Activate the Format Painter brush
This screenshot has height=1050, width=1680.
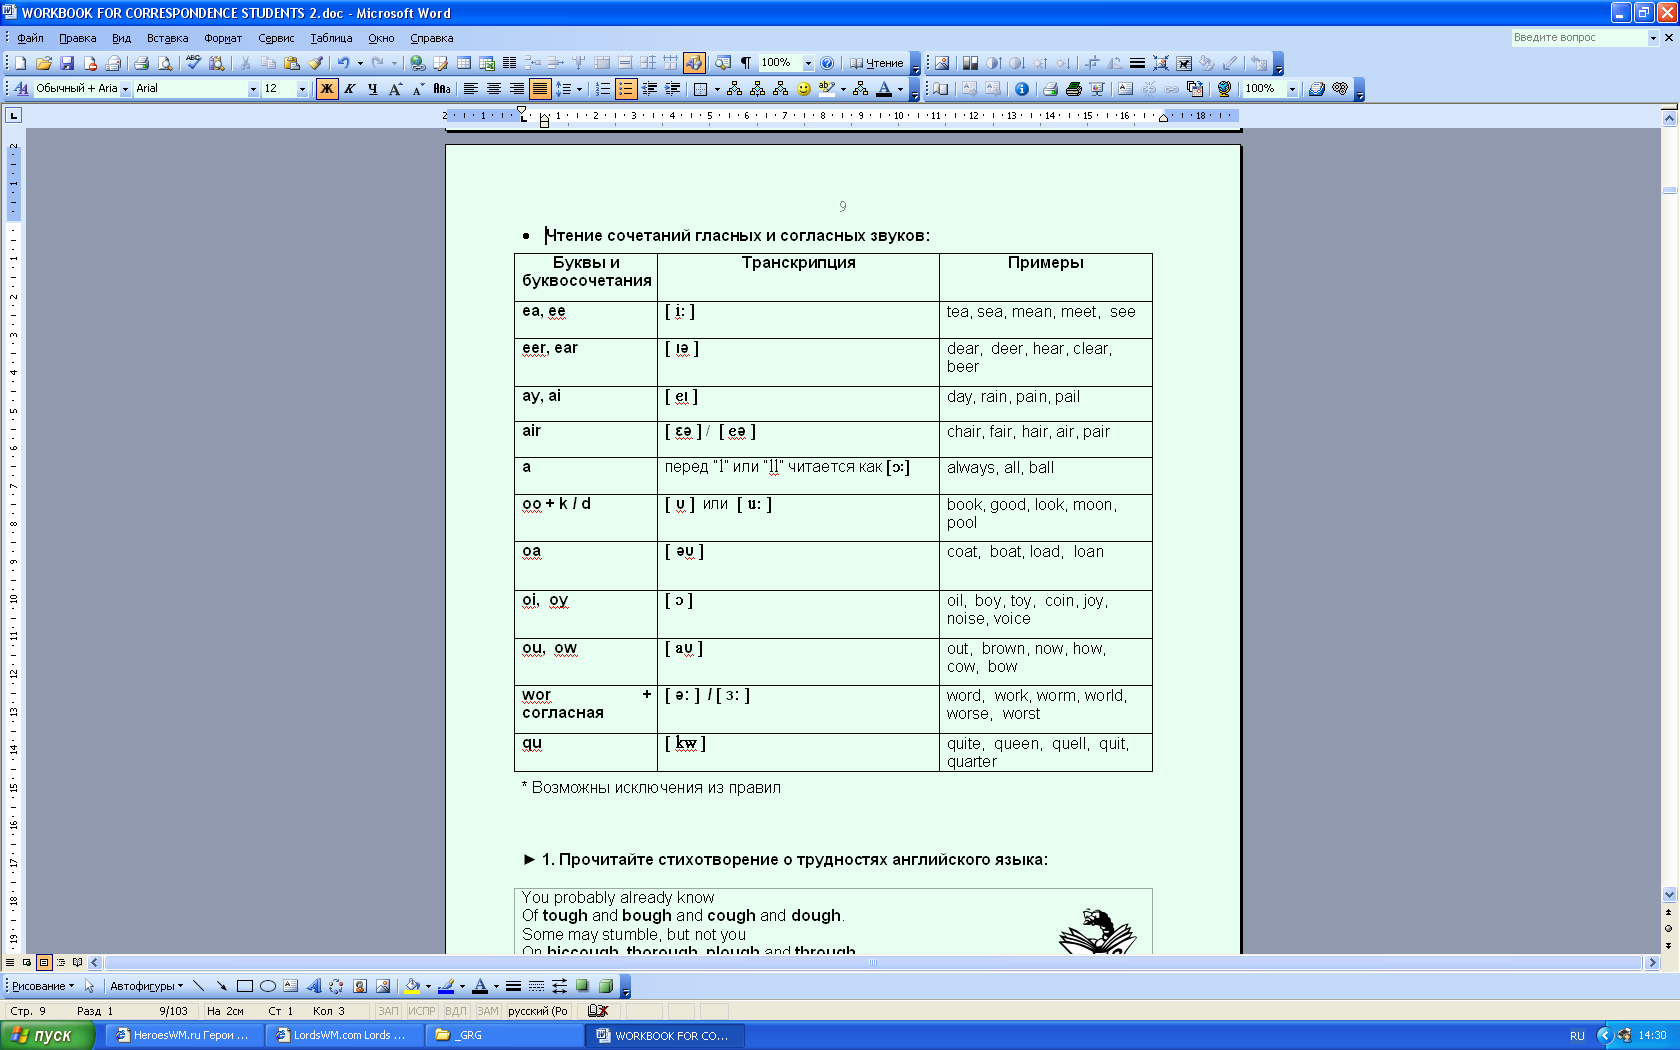click(315, 63)
